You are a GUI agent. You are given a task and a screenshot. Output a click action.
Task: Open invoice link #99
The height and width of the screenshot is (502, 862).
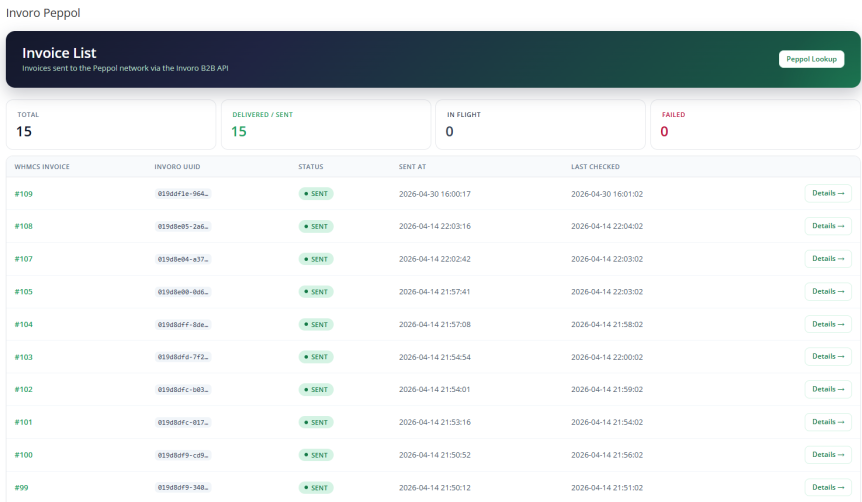21,488
